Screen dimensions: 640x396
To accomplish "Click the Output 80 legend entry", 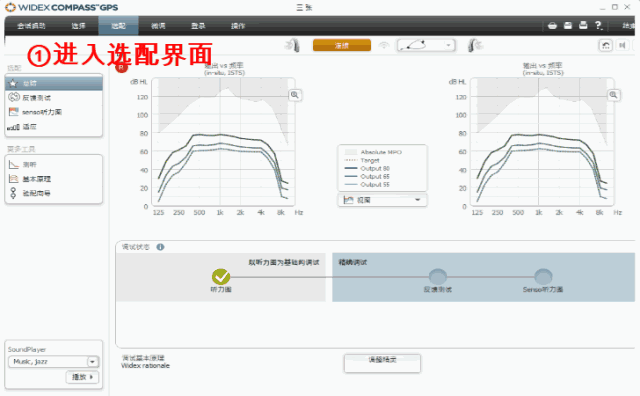I will coord(367,168).
